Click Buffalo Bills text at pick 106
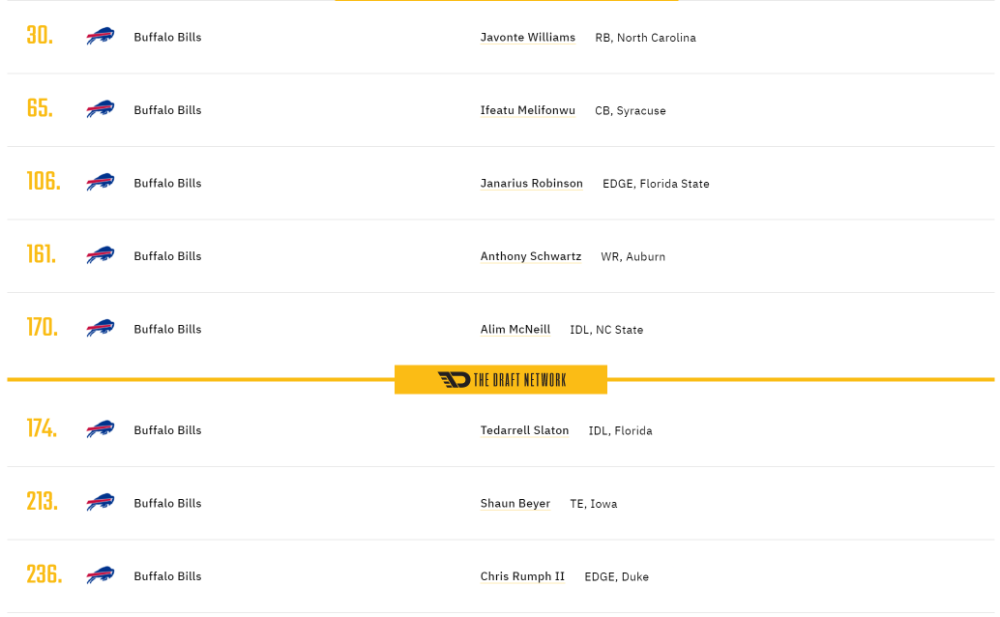Image resolution: width=1000 pixels, height=617 pixels. (168, 183)
